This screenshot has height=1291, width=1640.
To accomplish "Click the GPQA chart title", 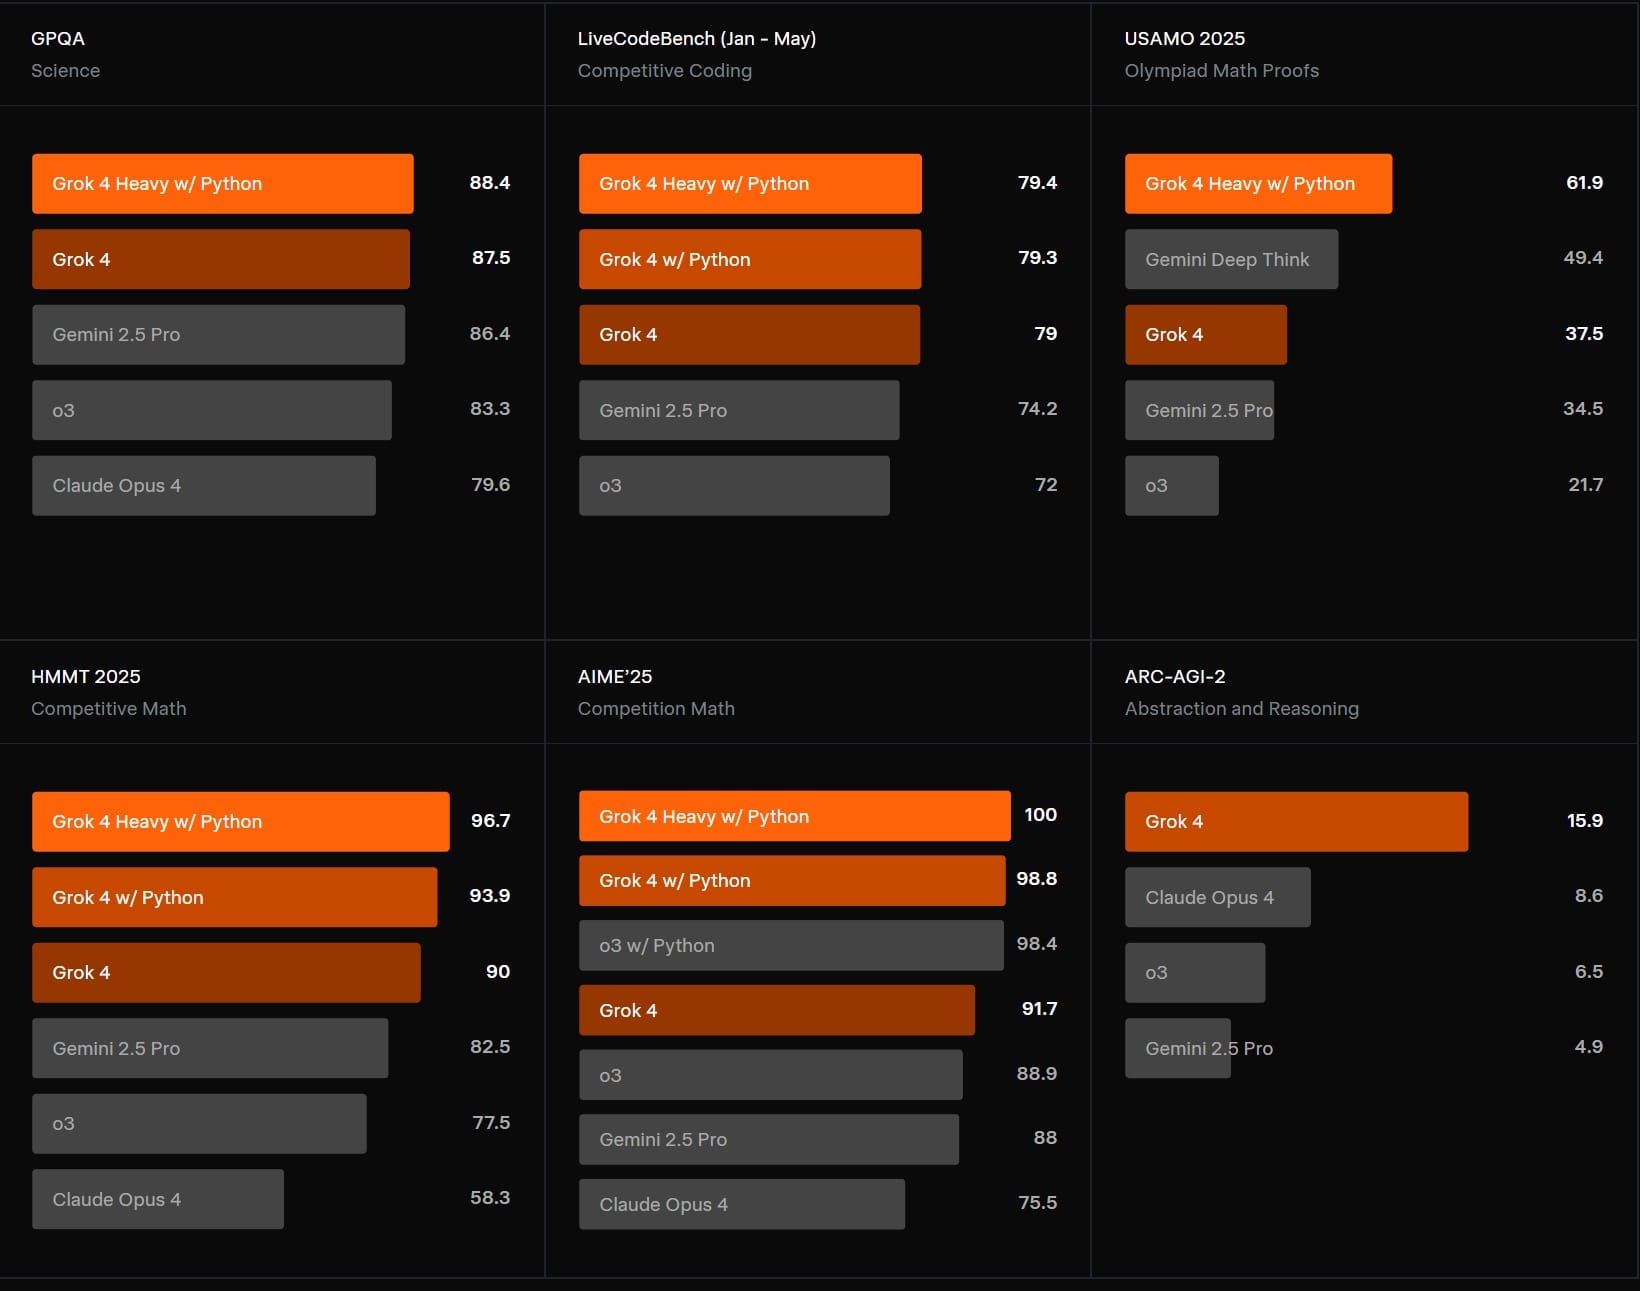I will click(58, 38).
